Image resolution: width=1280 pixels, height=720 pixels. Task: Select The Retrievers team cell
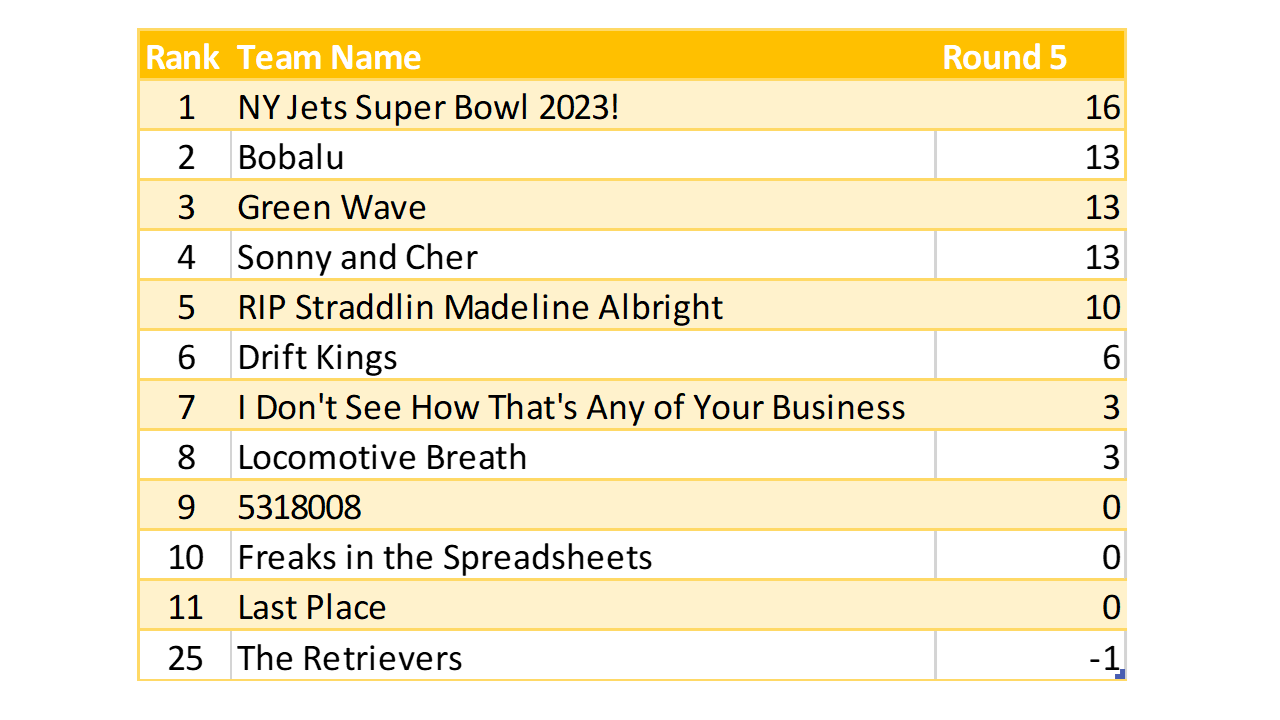[x=350, y=657]
